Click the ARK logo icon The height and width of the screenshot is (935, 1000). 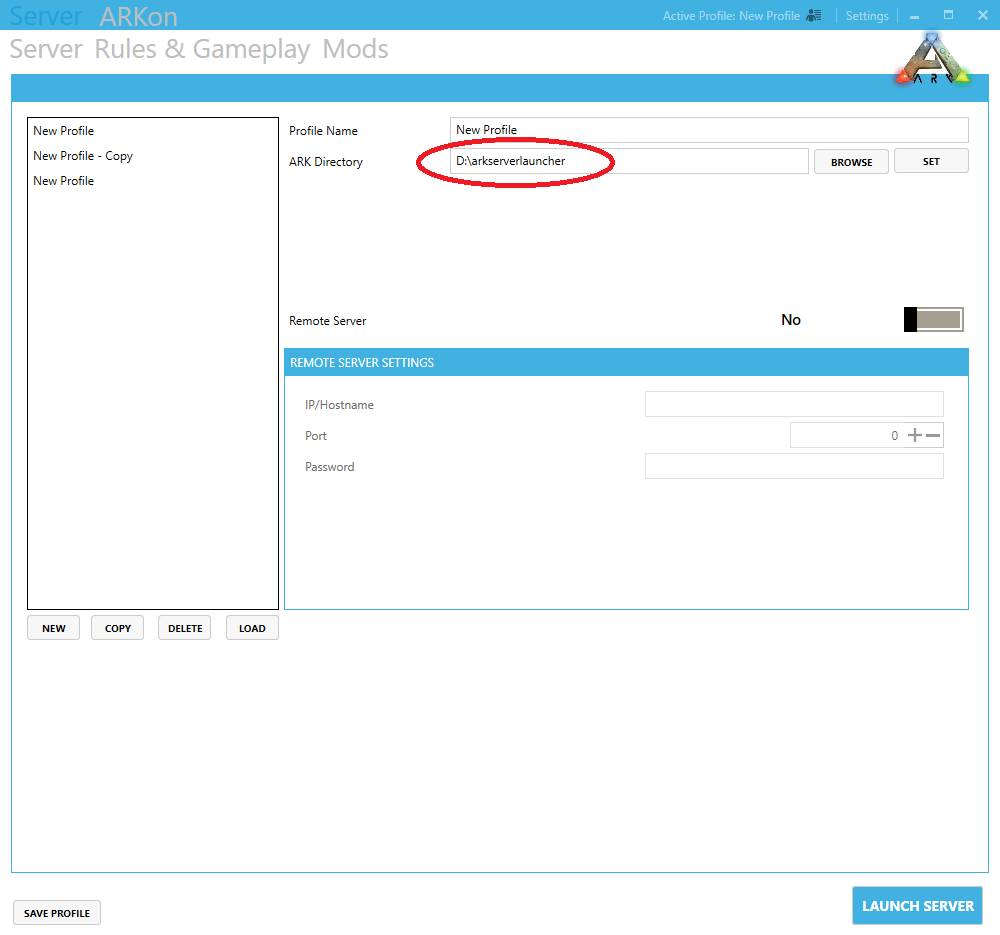coord(932,59)
